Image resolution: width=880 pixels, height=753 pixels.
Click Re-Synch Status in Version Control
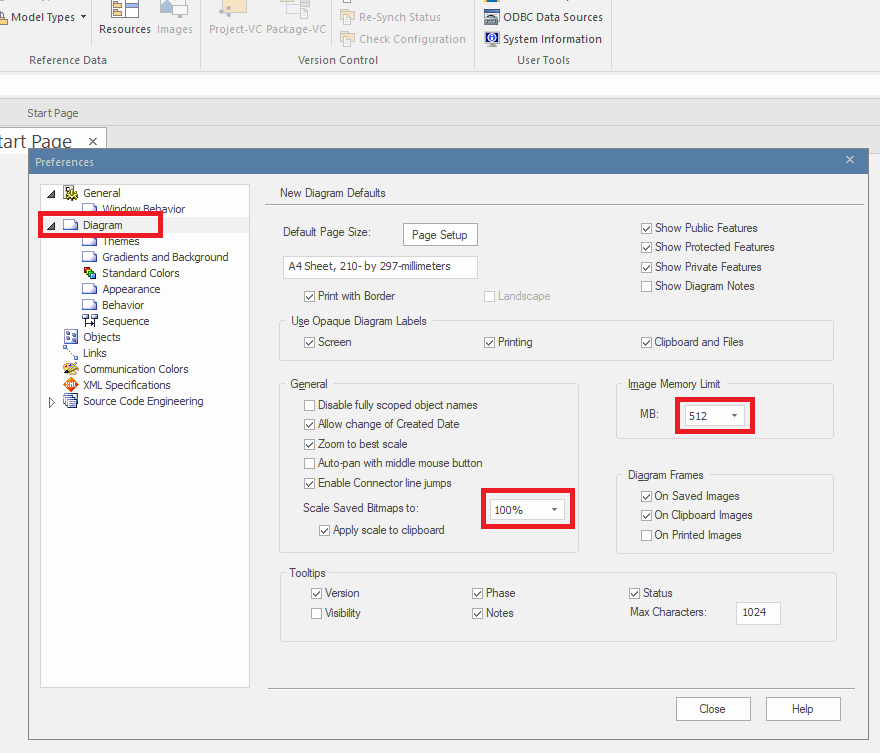tap(391, 17)
